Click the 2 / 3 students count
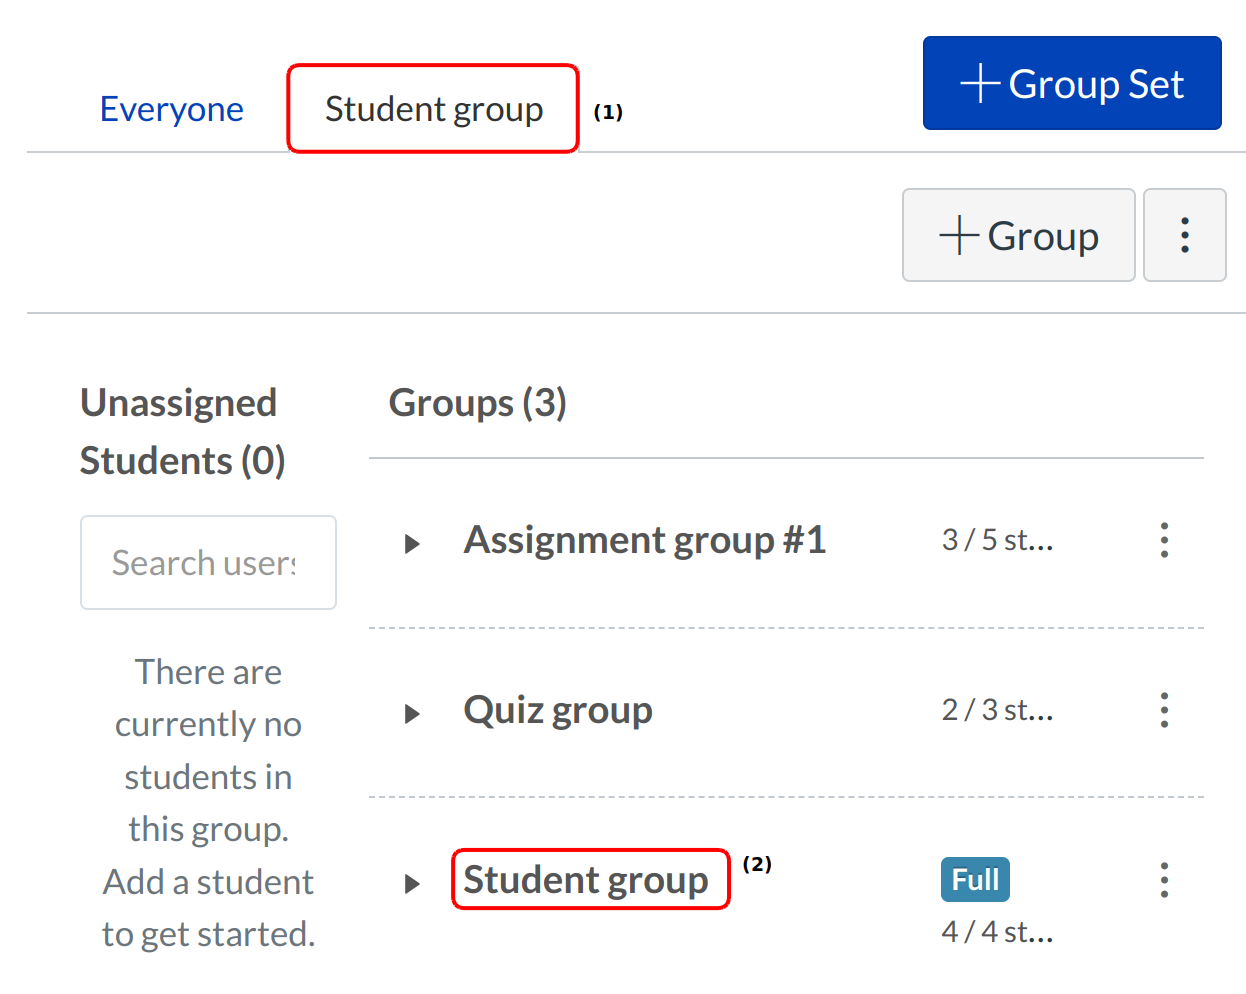The image size is (1246, 994). point(997,710)
